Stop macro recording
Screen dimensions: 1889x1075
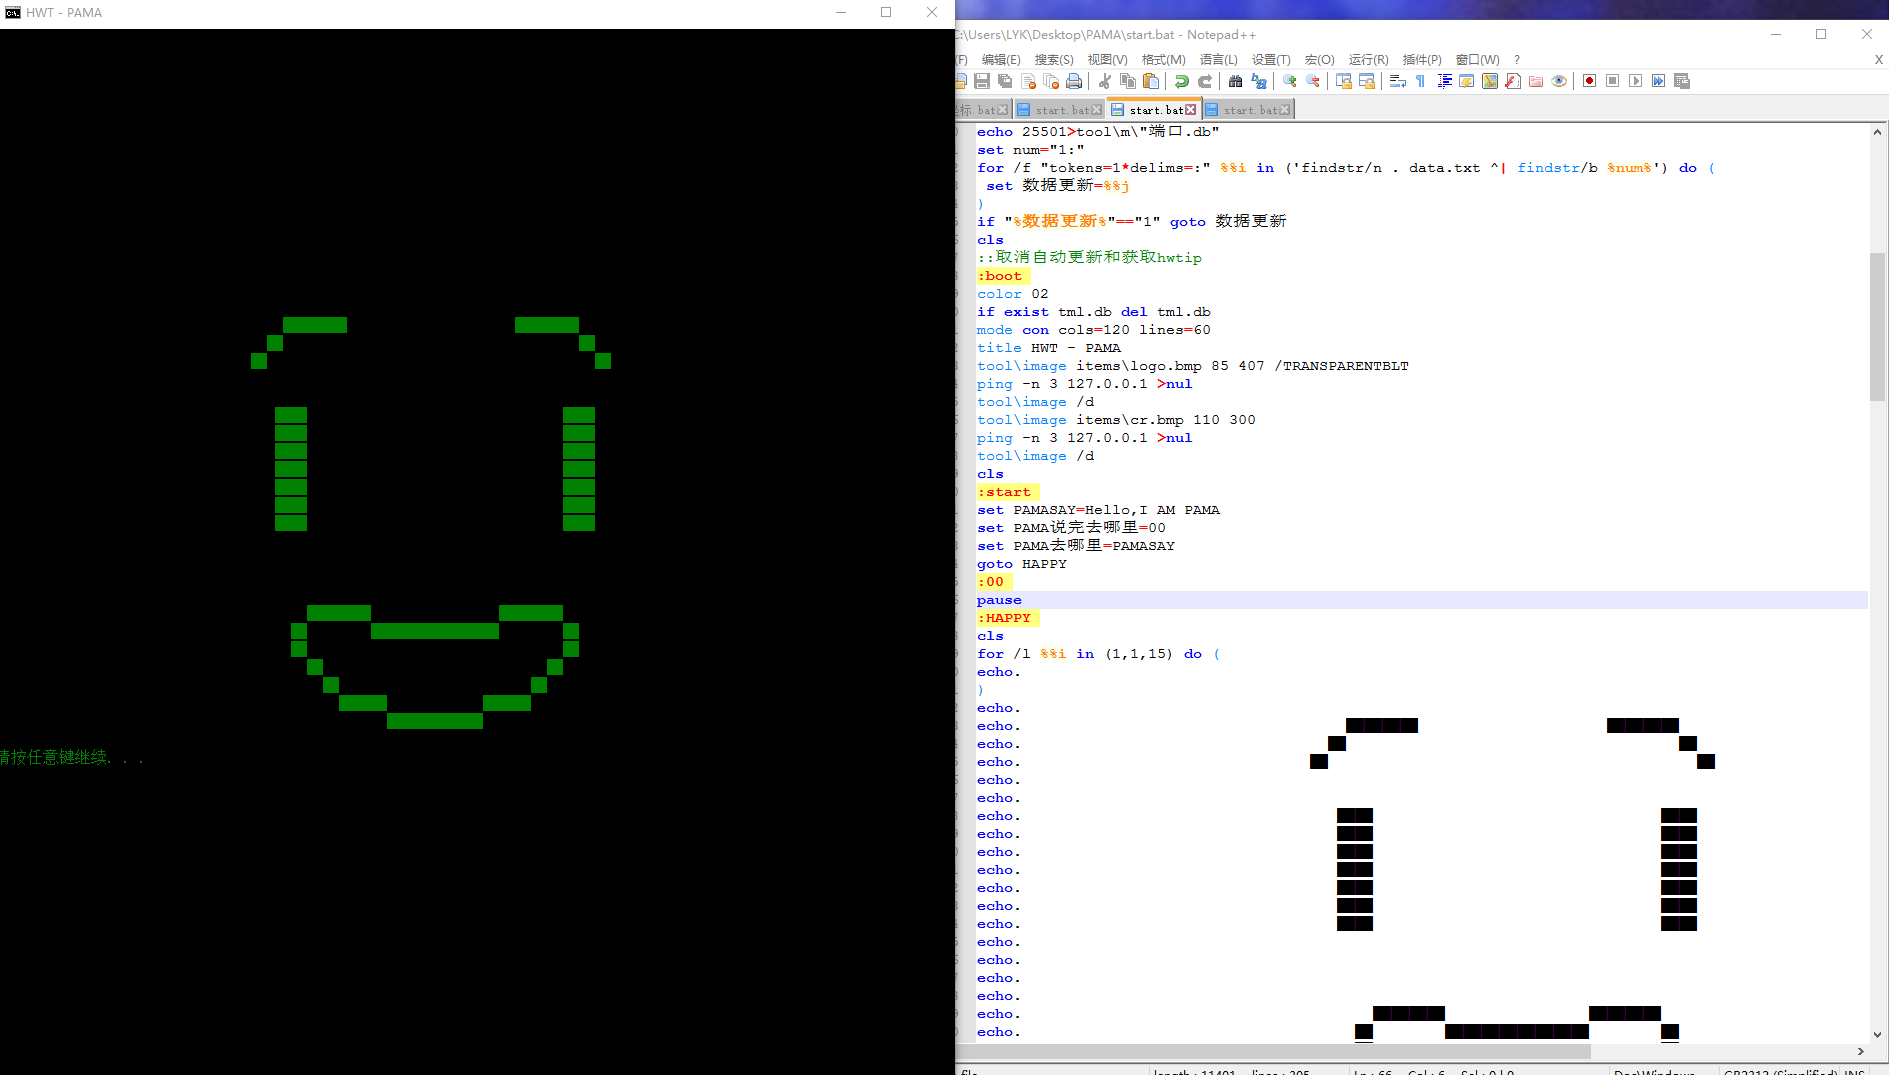1613,81
